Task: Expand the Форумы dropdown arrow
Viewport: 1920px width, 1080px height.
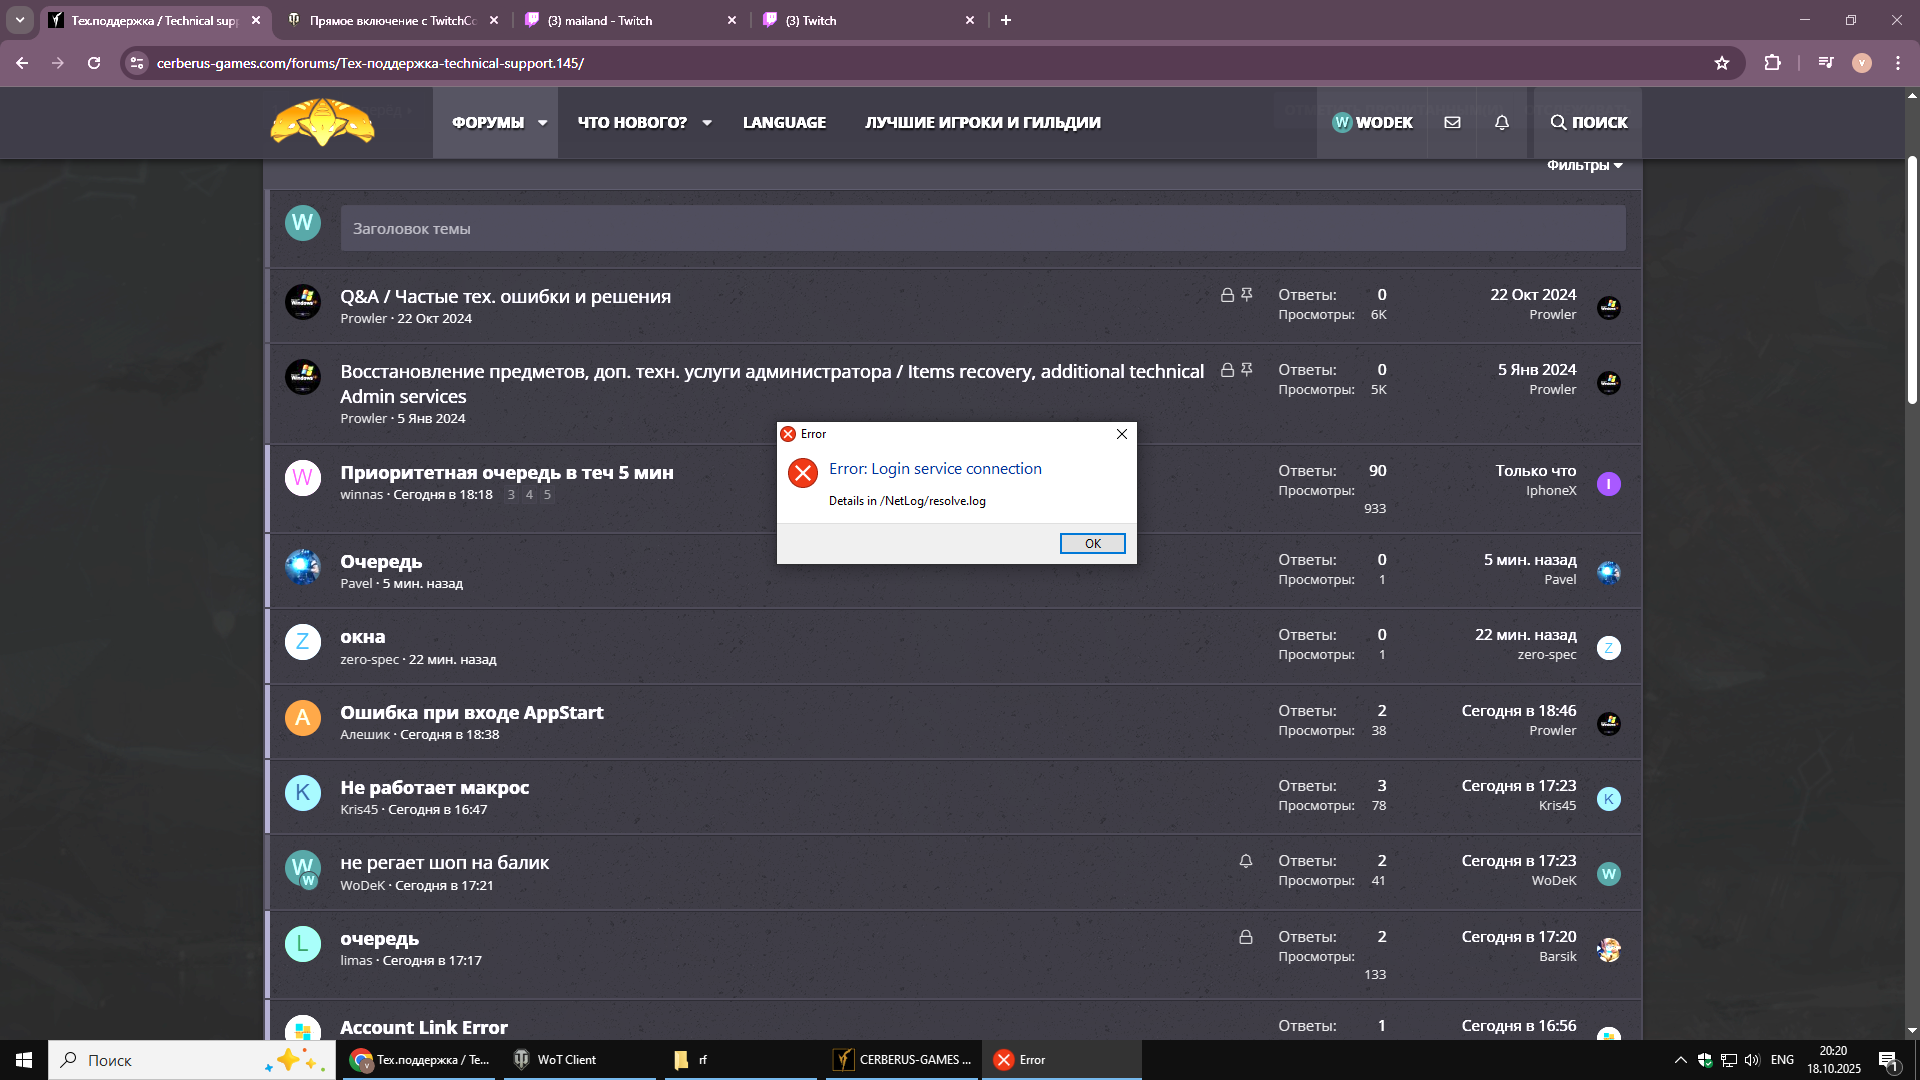Action: click(542, 123)
